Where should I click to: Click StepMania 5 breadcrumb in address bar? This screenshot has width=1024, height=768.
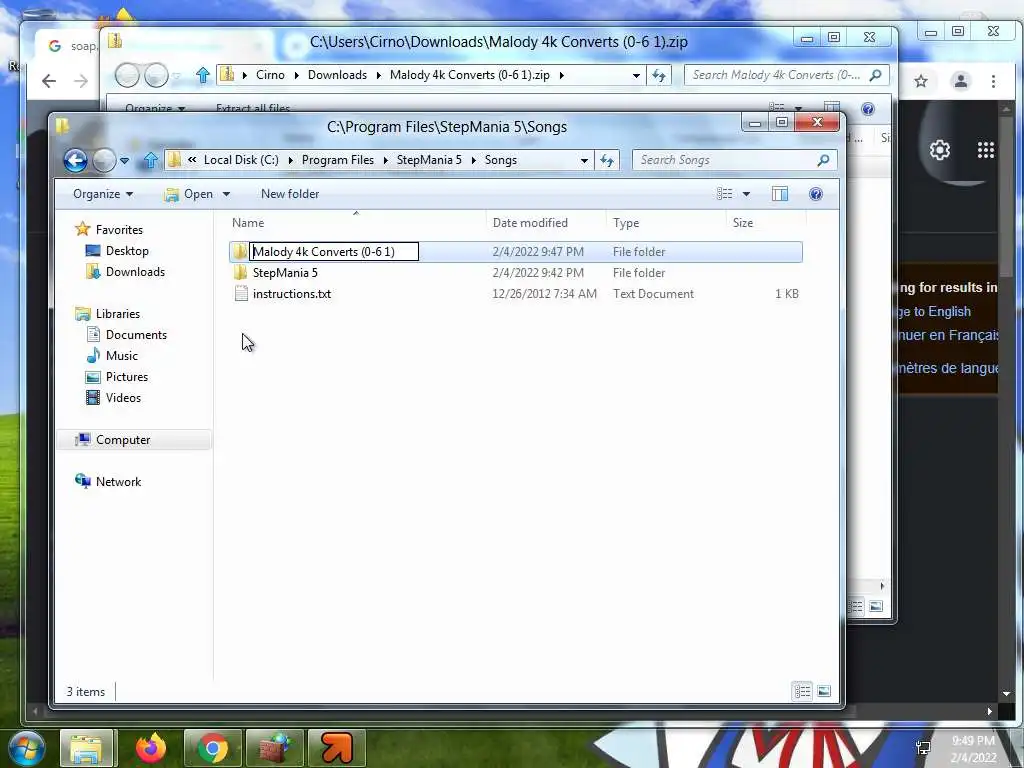[x=429, y=160]
